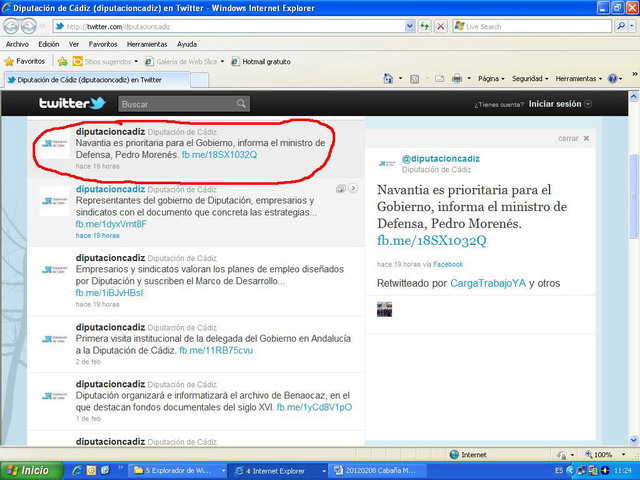Screen dimensions: 640x480
Task: Click the Windows Inicio start button
Action: (32, 470)
